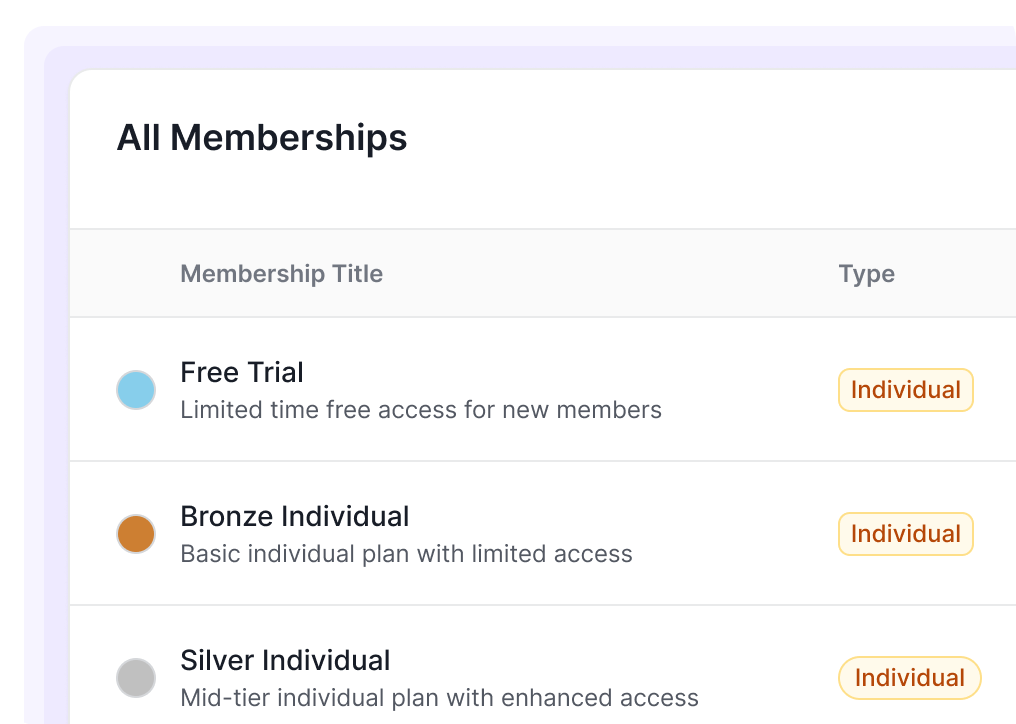1016x724 pixels.
Task: Click the 'Limited time free access' description
Action: coord(420,410)
